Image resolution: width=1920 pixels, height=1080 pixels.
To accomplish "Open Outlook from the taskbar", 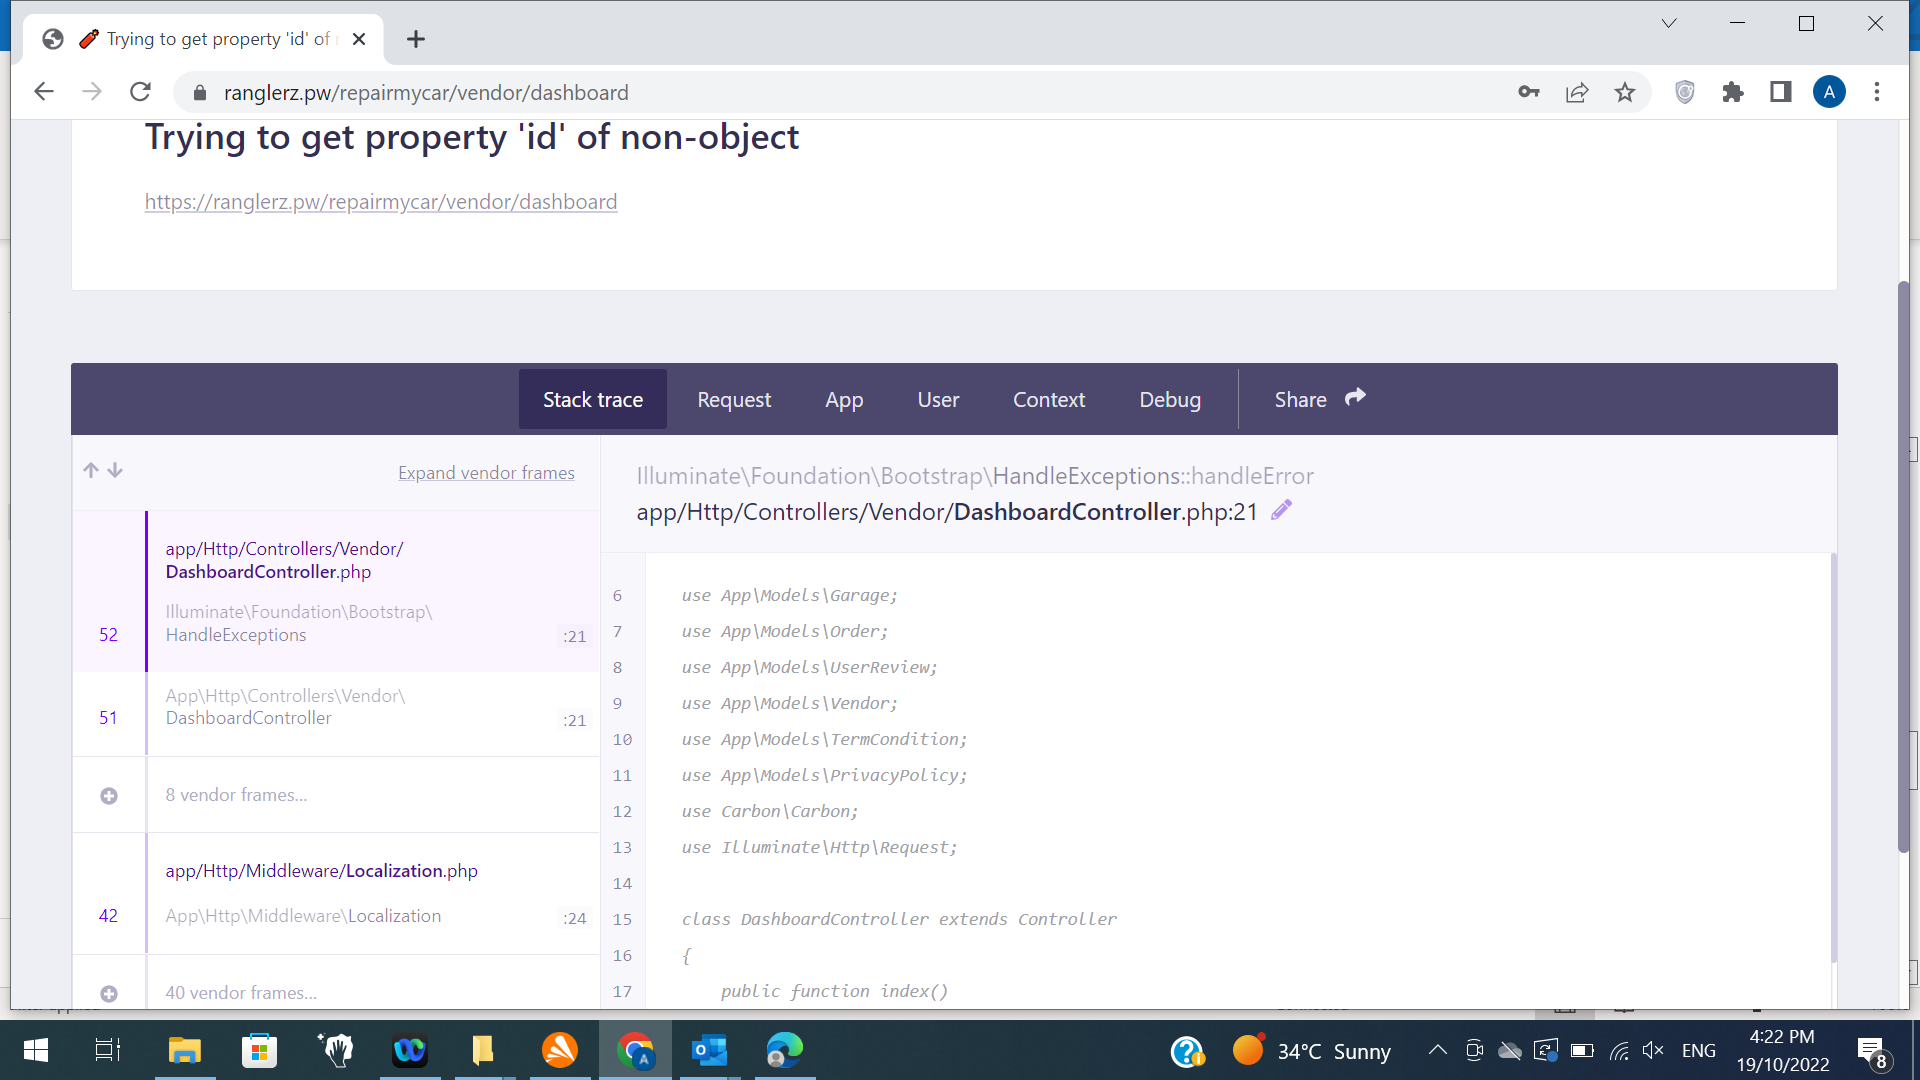I will 710,1050.
